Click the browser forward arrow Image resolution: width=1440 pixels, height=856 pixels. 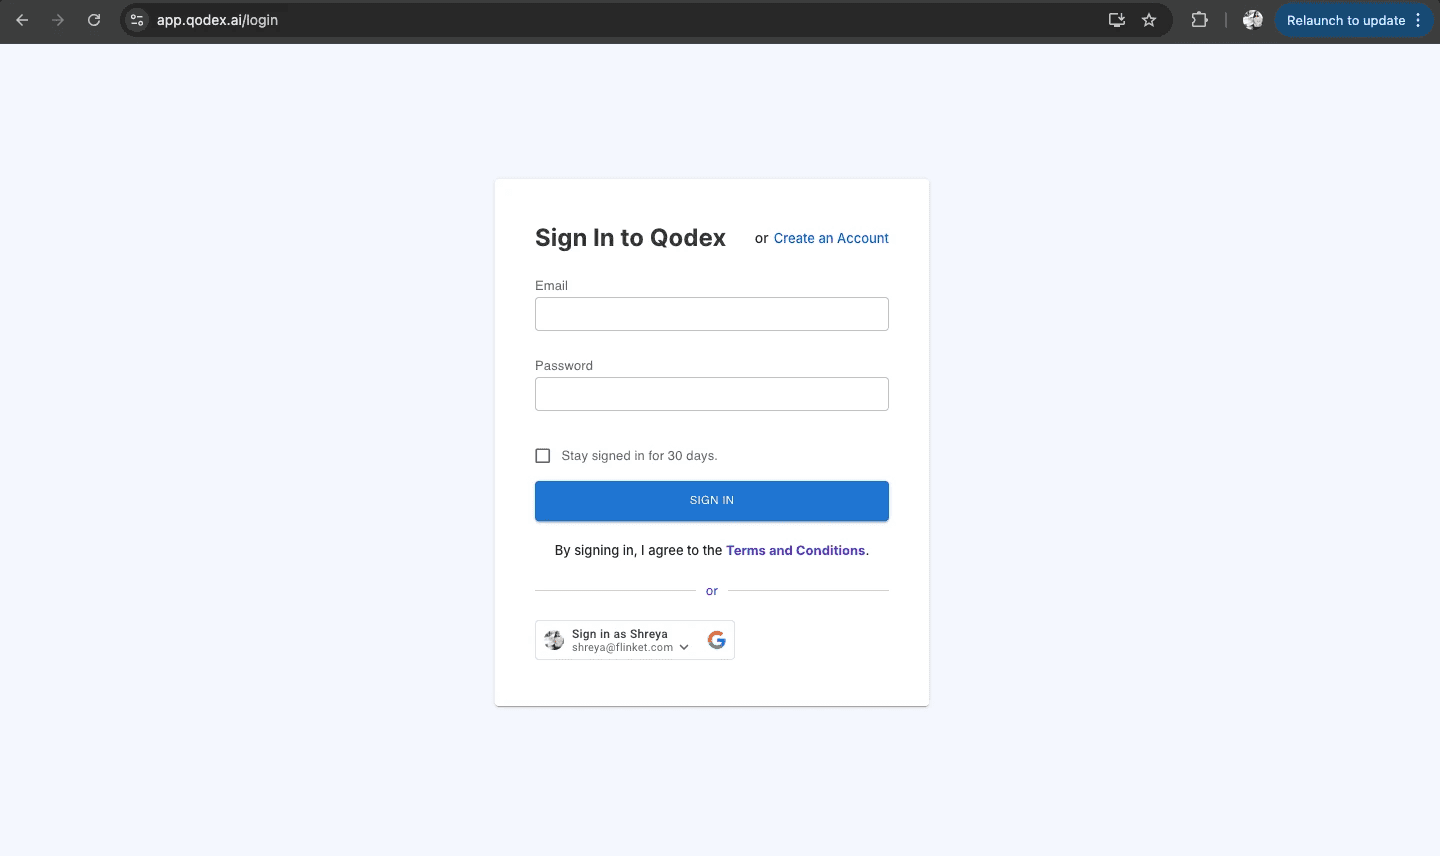(58, 20)
